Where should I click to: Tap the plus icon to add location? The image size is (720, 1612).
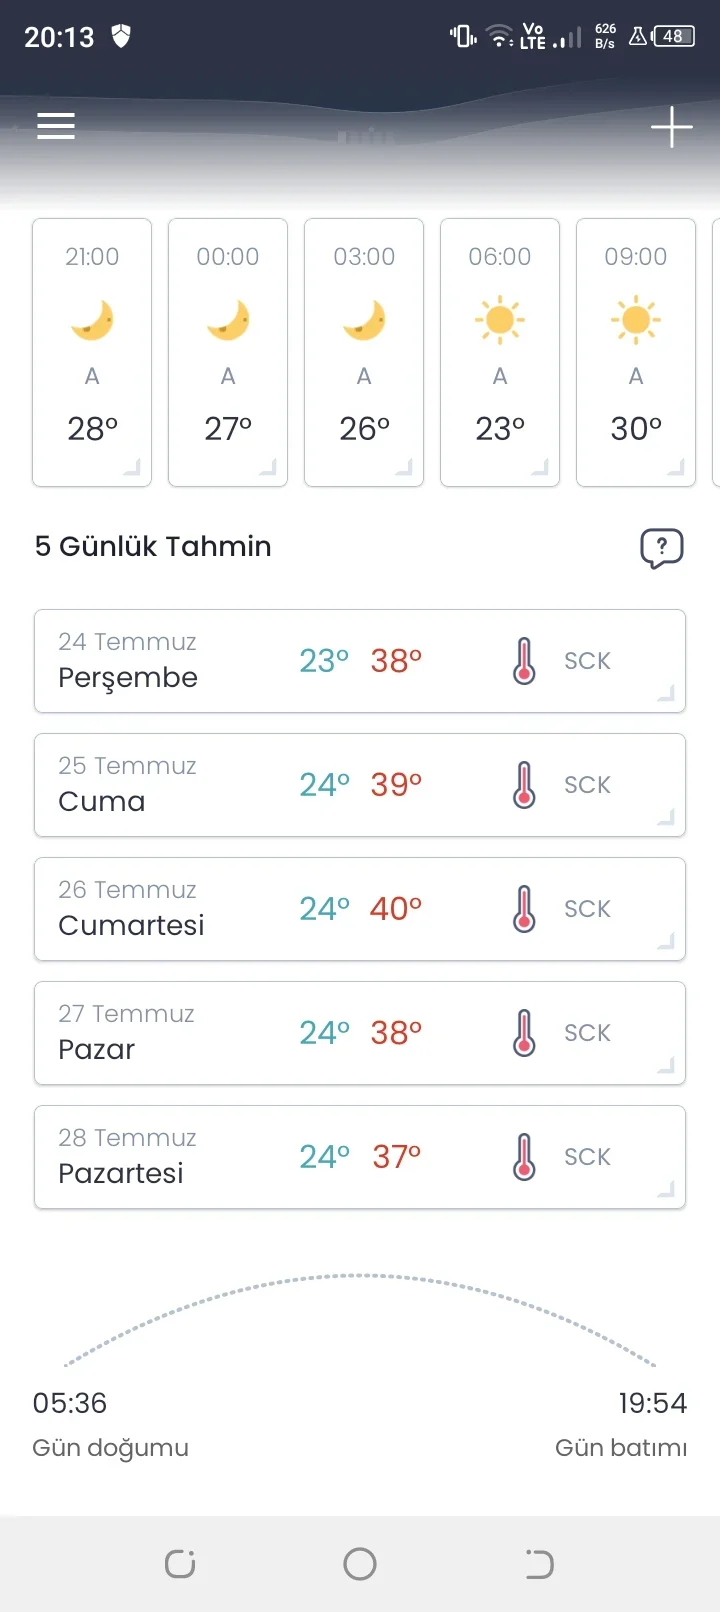pyautogui.click(x=671, y=127)
